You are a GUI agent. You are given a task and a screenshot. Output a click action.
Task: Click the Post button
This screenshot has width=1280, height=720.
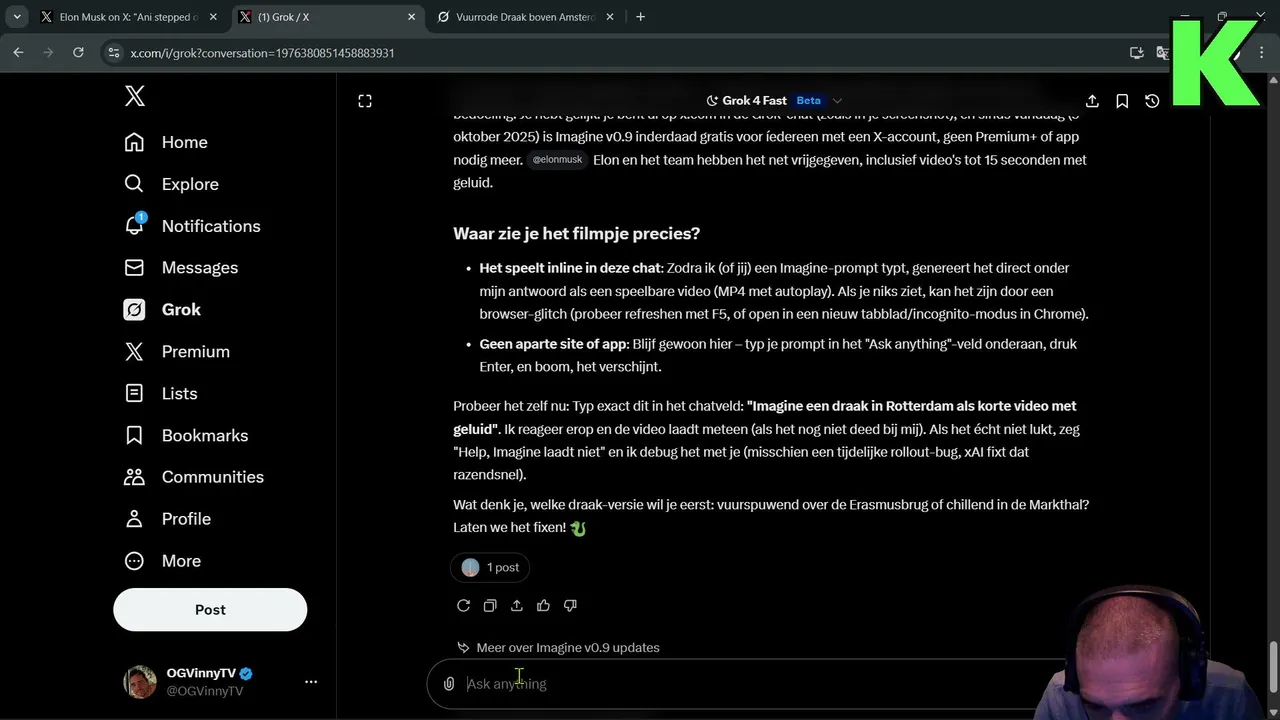[x=210, y=610]
